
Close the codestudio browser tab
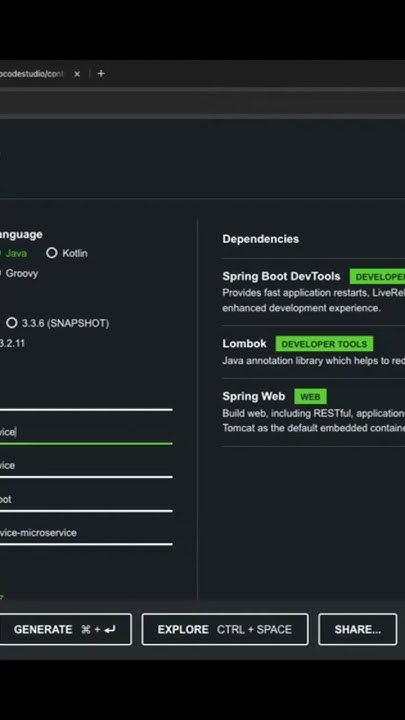[x=77, y=74]
